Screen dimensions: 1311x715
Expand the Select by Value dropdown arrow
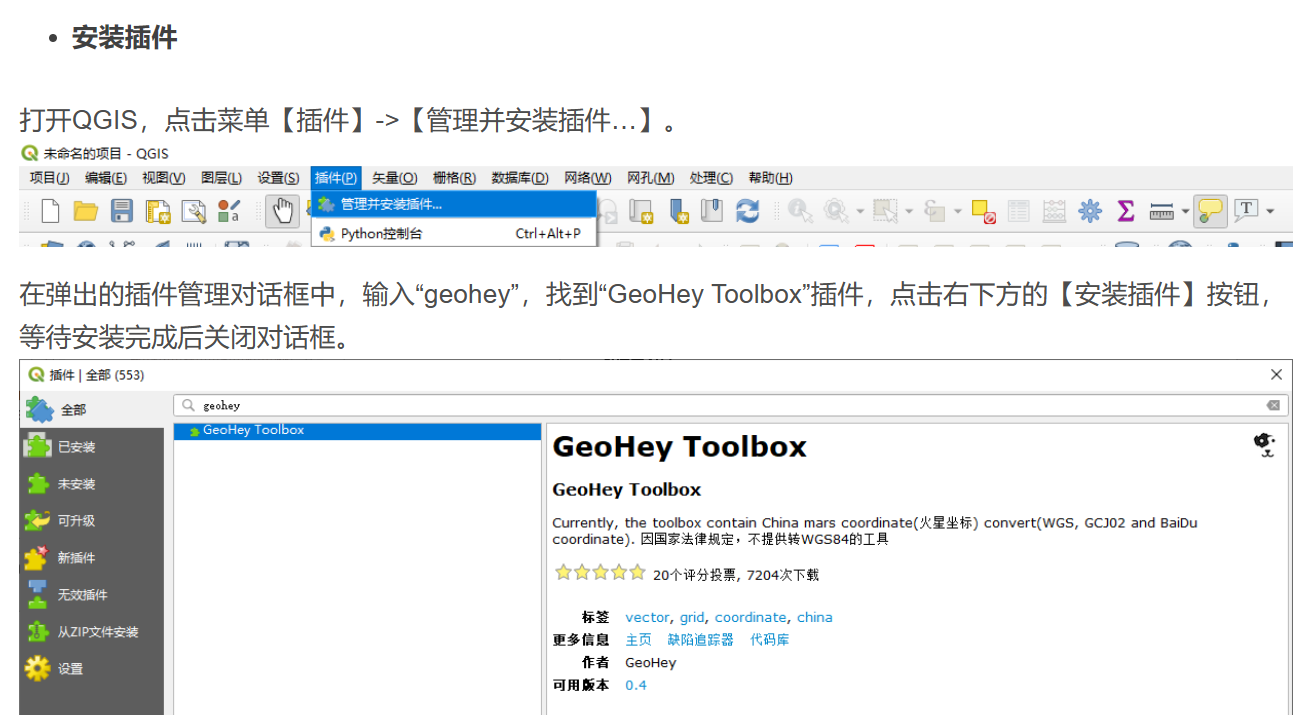(958, 212)
